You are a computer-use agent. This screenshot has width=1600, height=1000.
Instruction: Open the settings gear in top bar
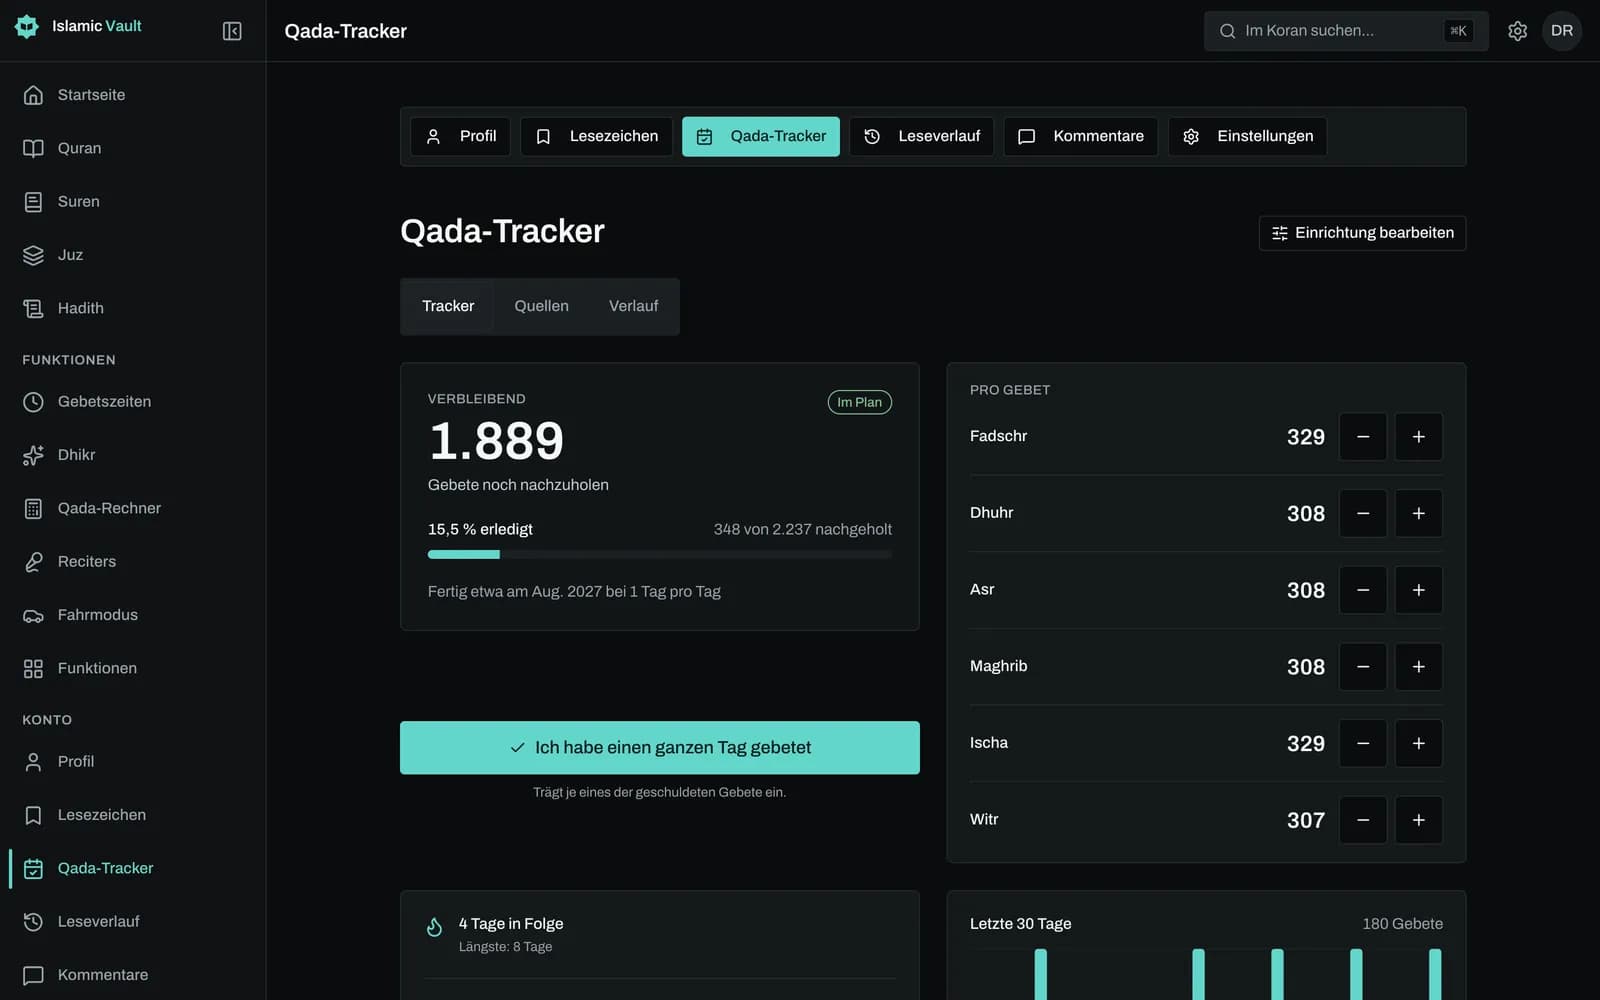(x=1517, y=31)
